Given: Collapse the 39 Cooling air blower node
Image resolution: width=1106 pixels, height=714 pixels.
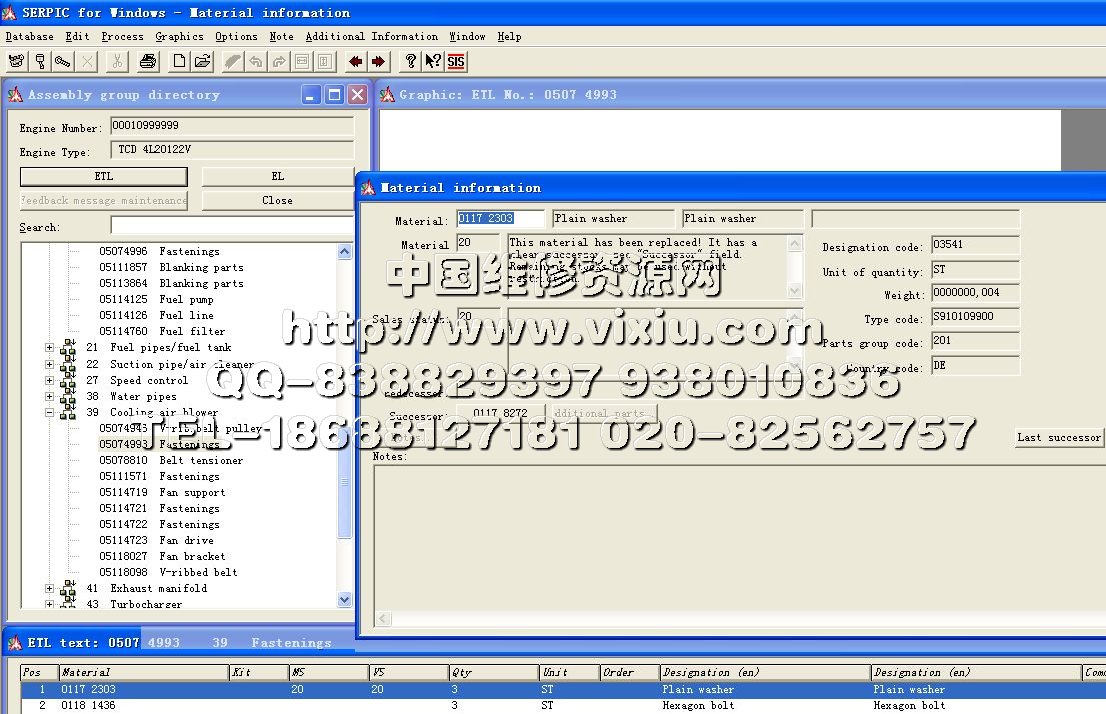Looking at the screenshot, I should [x=50, y=412].
